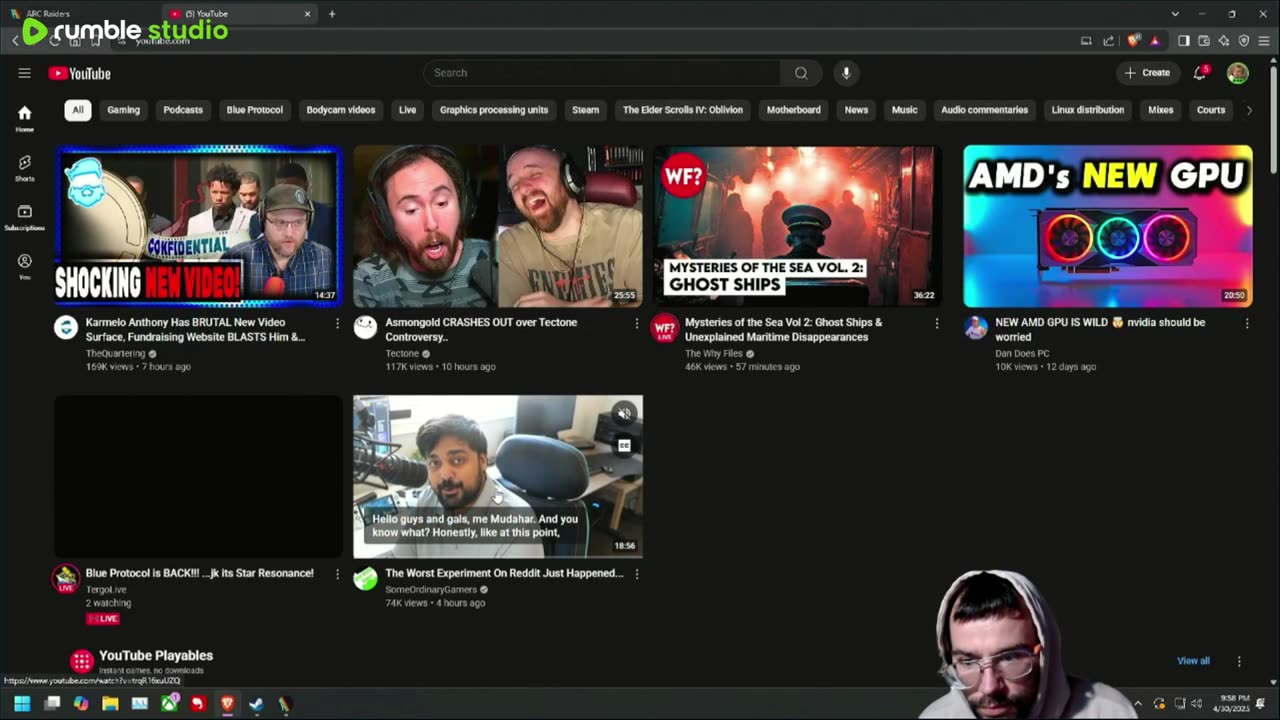This screenshot has height=720, width=1280.
Task: Click the YouTube Playables grid icon
Action: (x=82, y=661)
